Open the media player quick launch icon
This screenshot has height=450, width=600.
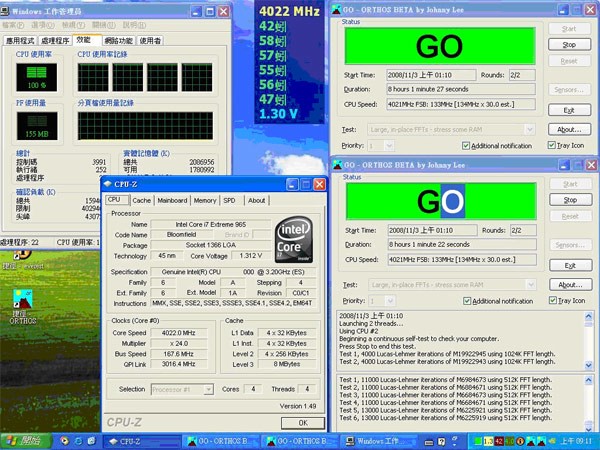tap(65, 441)
